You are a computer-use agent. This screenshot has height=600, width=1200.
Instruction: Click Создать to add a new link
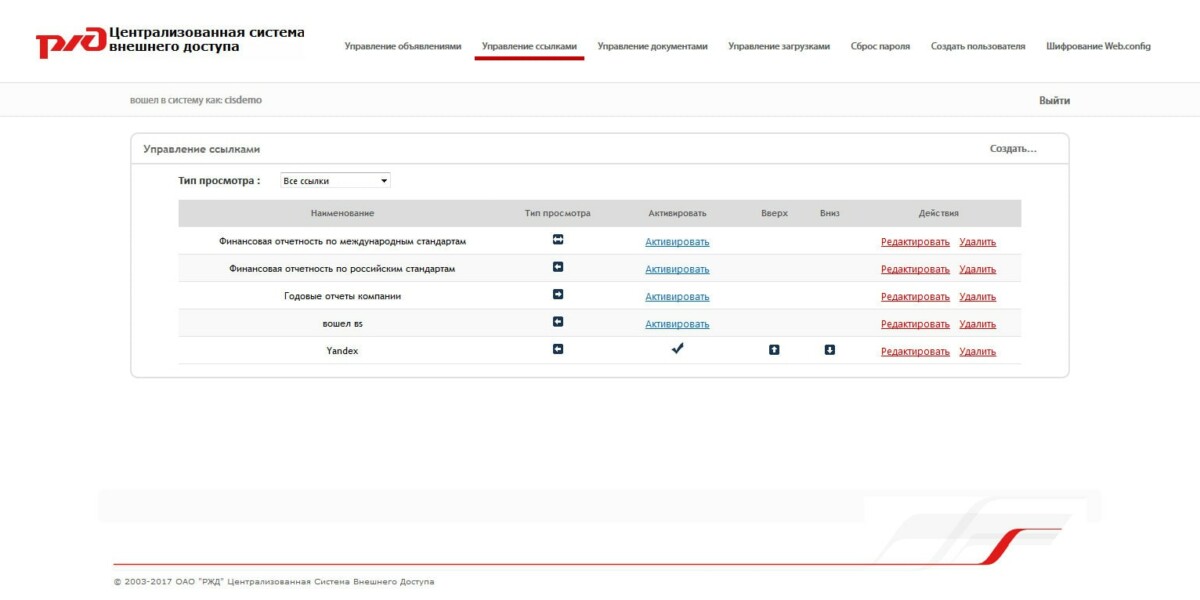[1012, 148]
